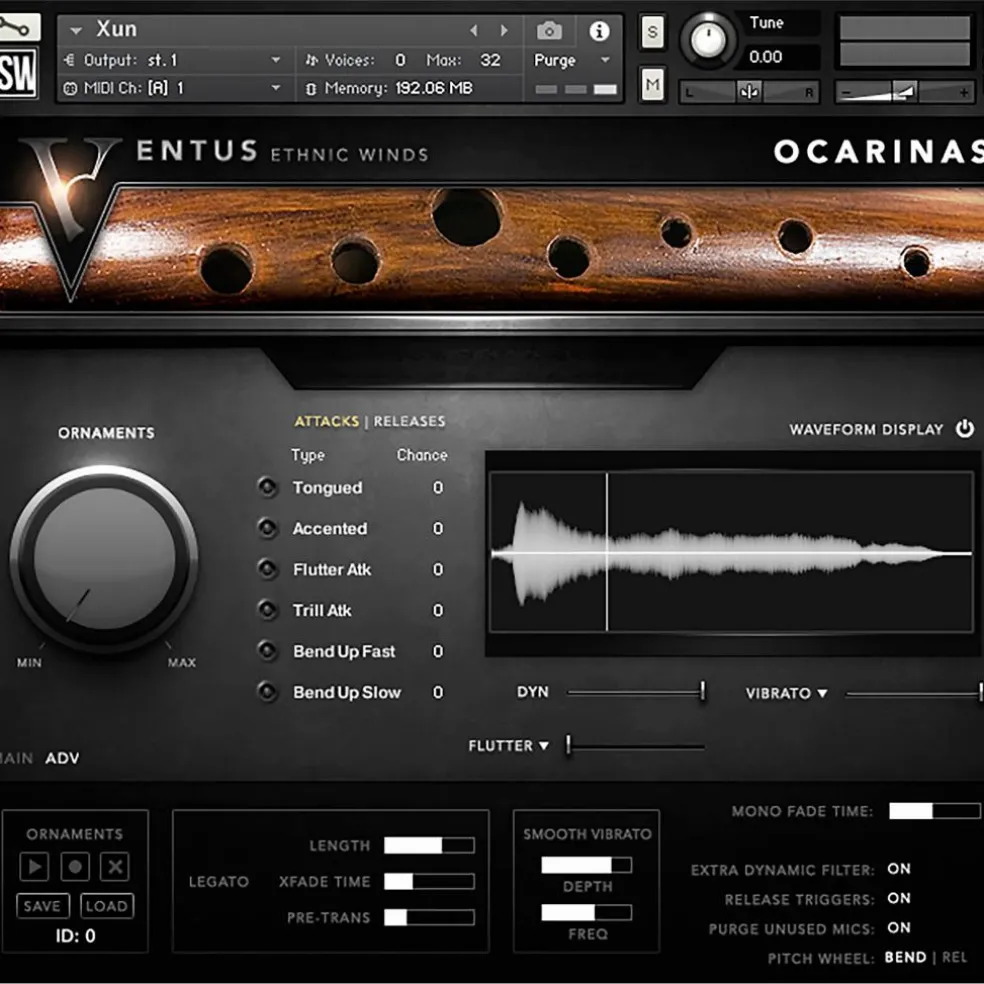Adjust the Legato Length bar
The height and width of the screenshot is (984, 984).
(x=429, y=845)
